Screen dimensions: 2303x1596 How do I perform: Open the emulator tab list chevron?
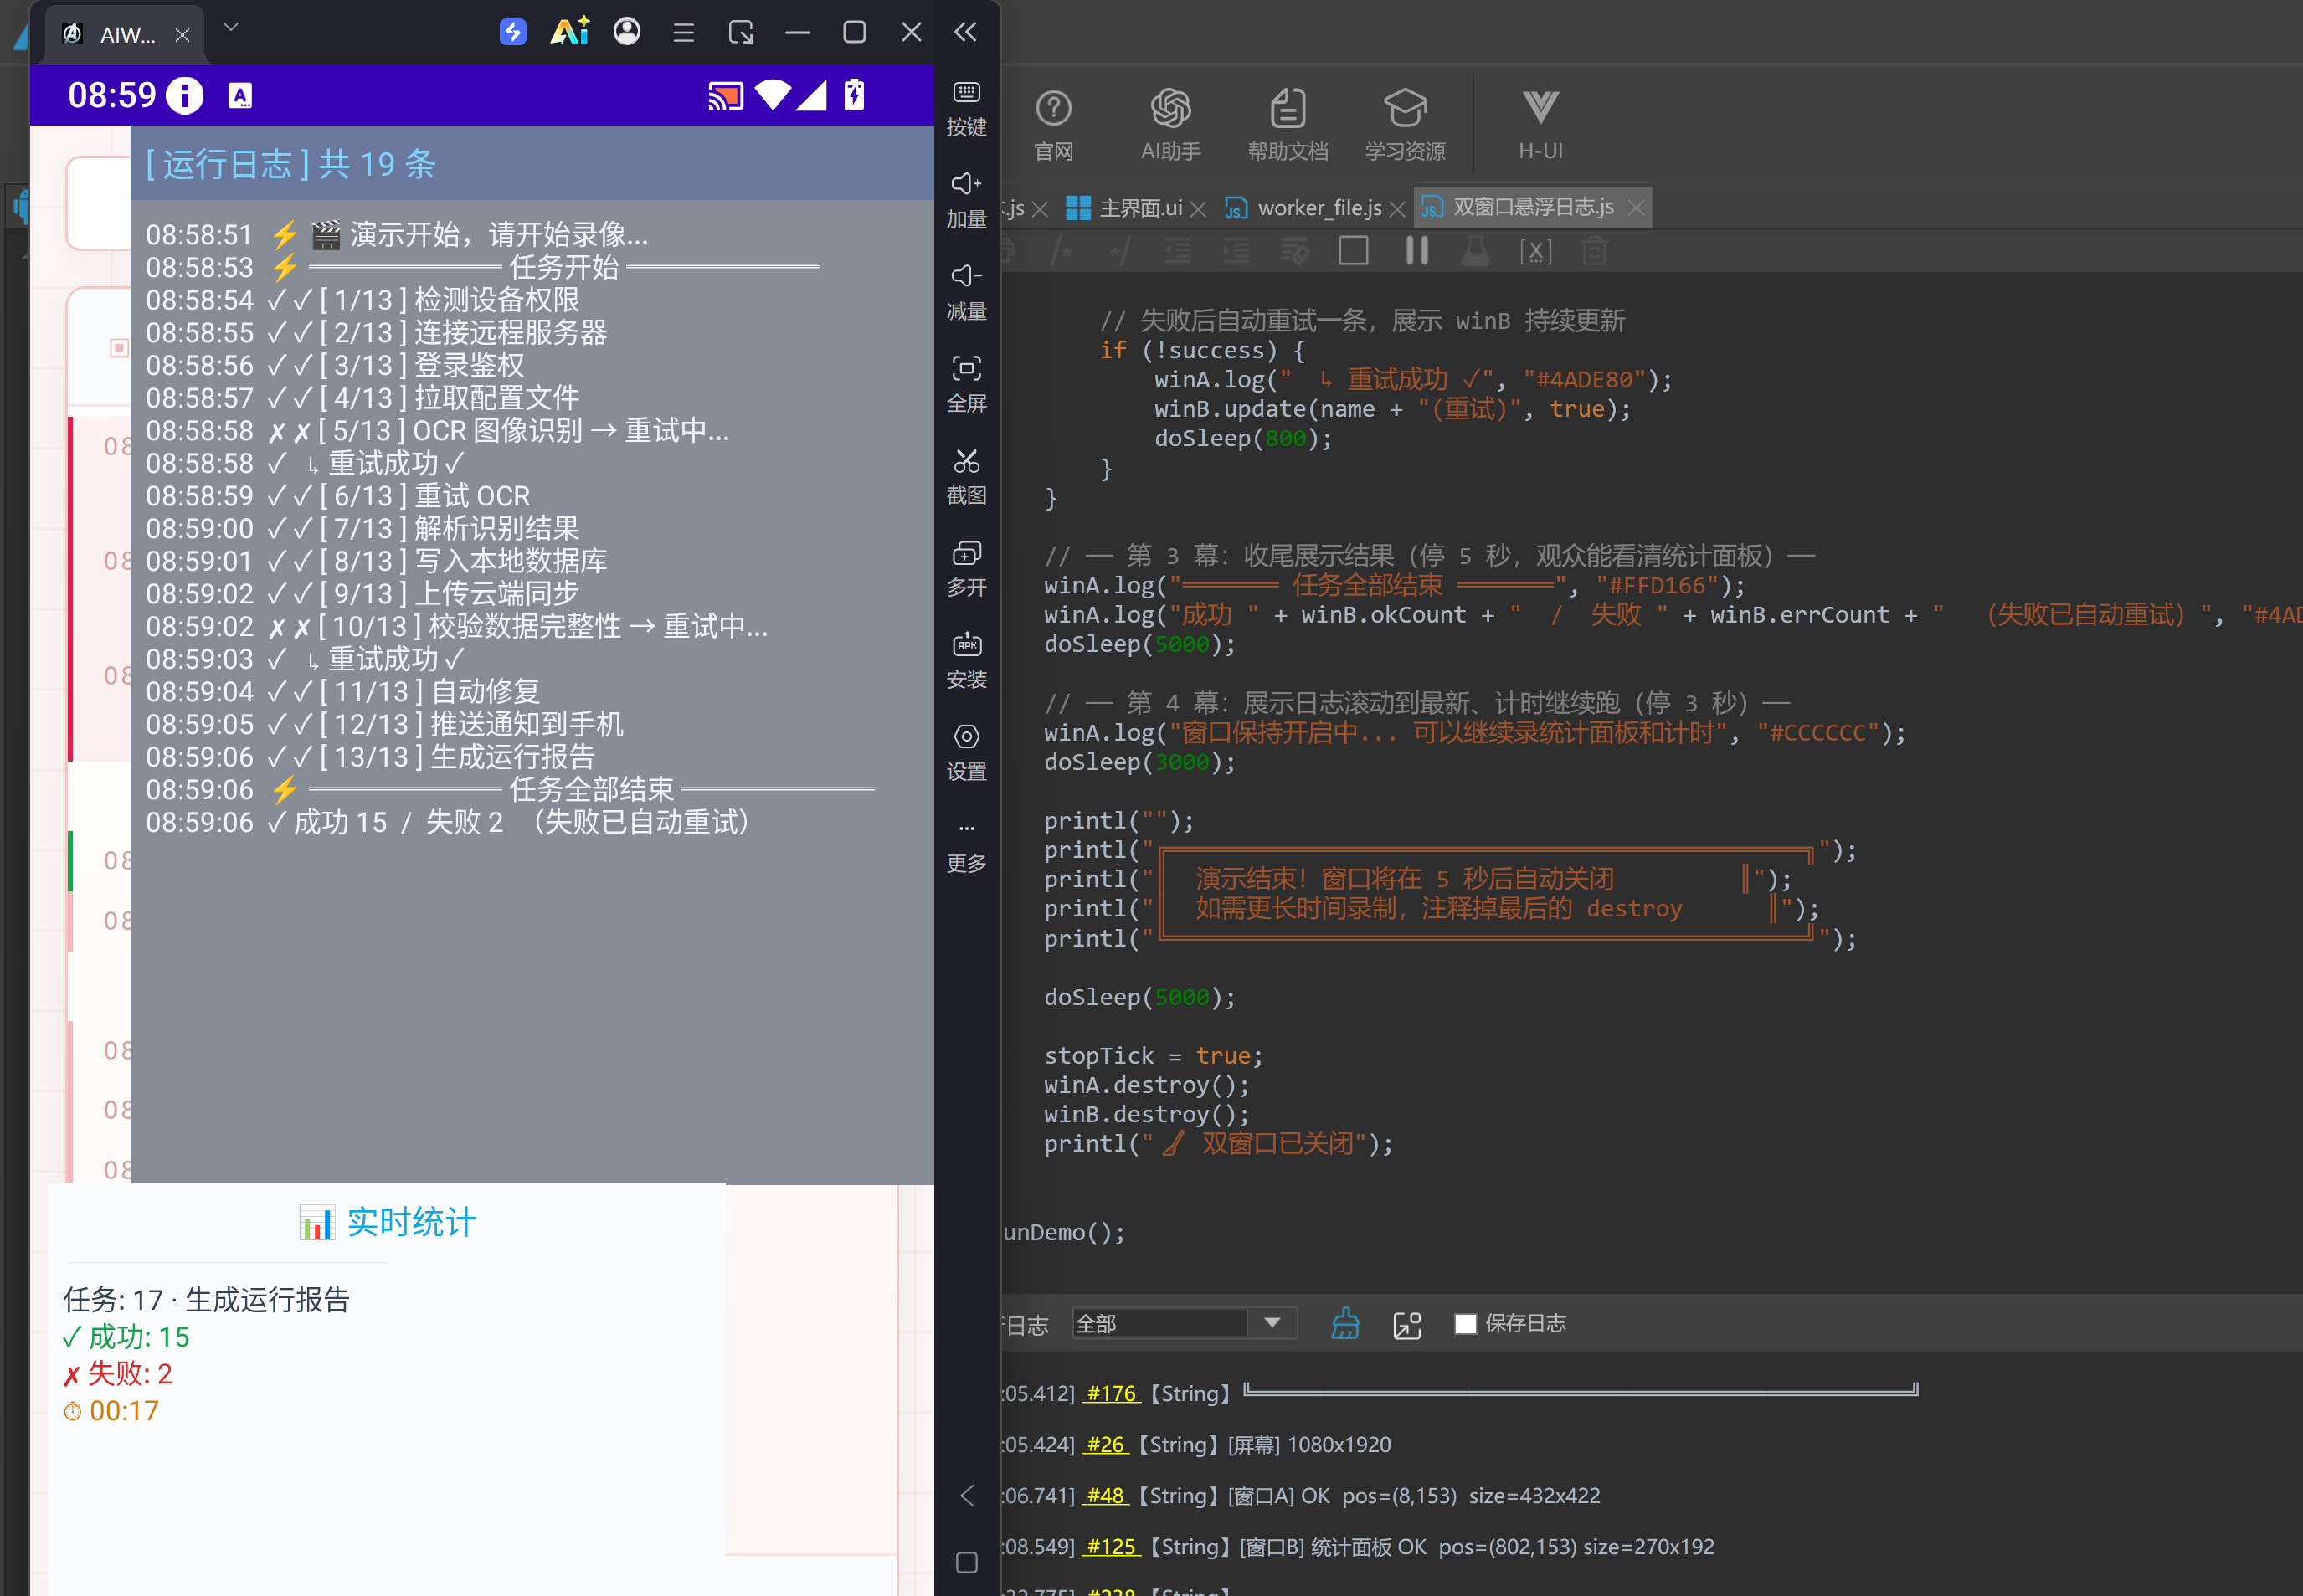[231, 27]
